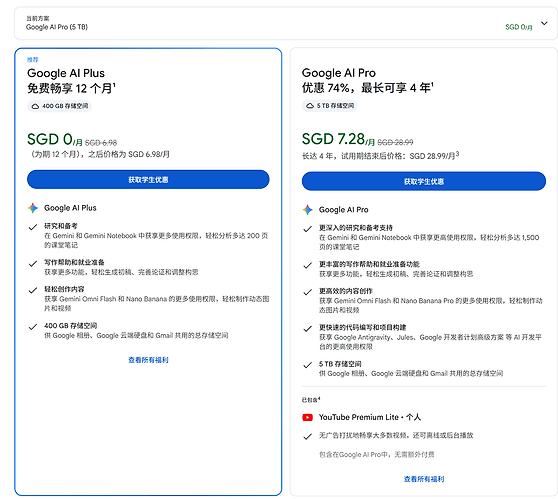The height and width of the screenshot is (499, 558).
Task: Click checkmark beside 更高效的内容创作
Action: coord(307,292)
